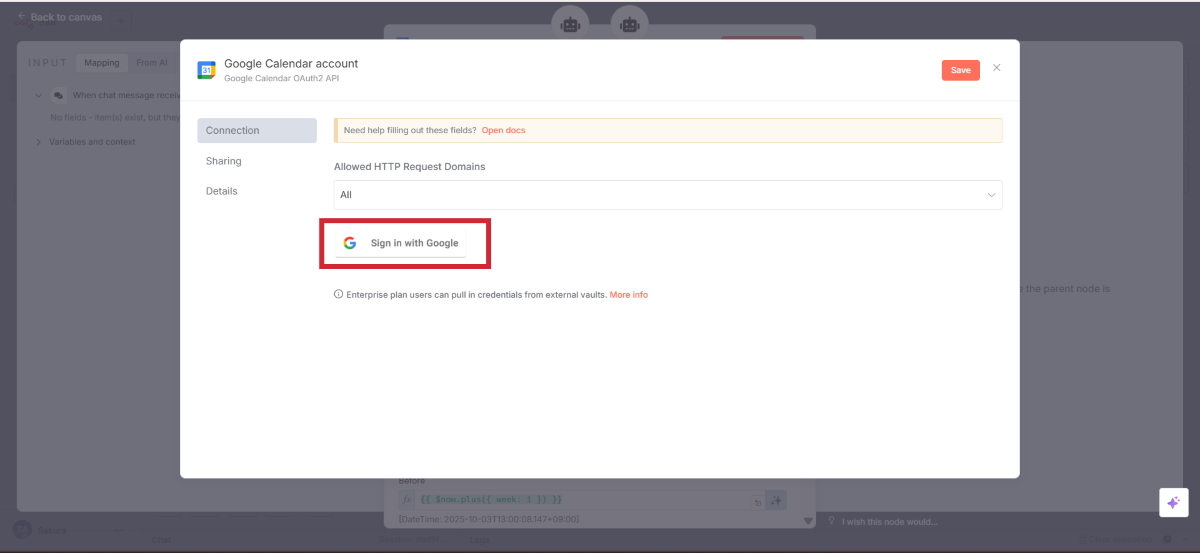1200x553 pixels.
Task: Expand Variables and context section
Action: pos(38,142)
